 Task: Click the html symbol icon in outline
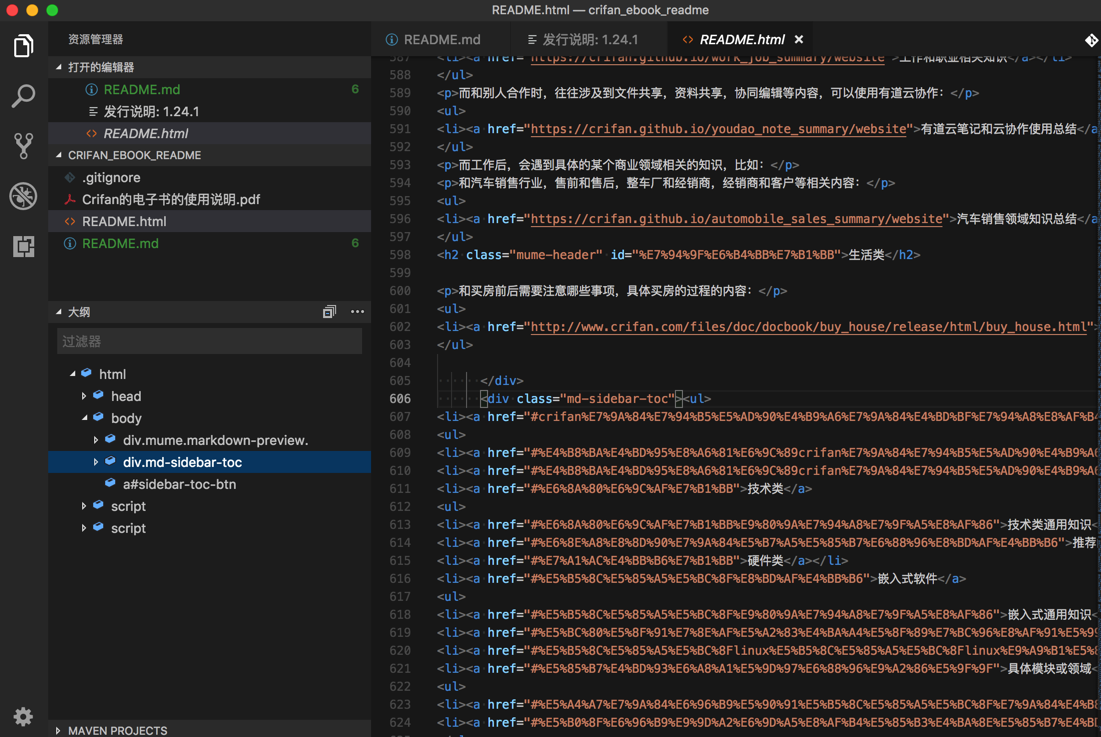point(86,373)
